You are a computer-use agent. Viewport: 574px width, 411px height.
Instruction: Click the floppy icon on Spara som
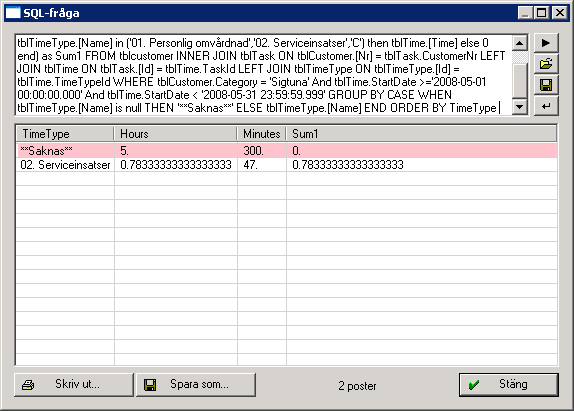click(150, 385)
